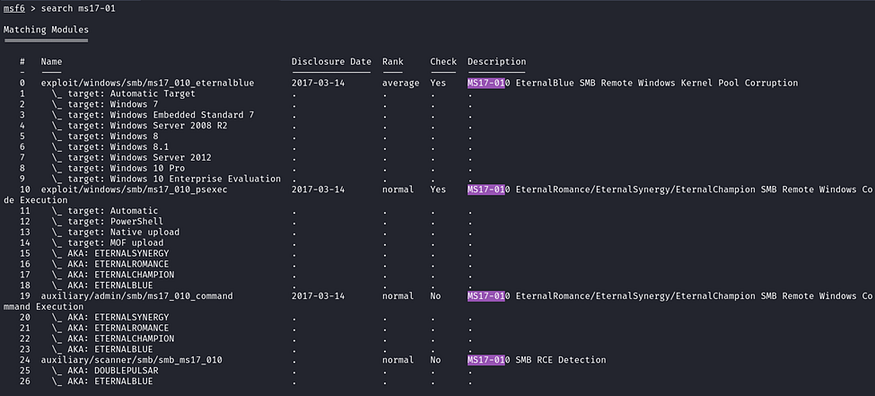Click description 'EternalBlue SMB Remote Windows Kernel Pool Corruption'

657,83
